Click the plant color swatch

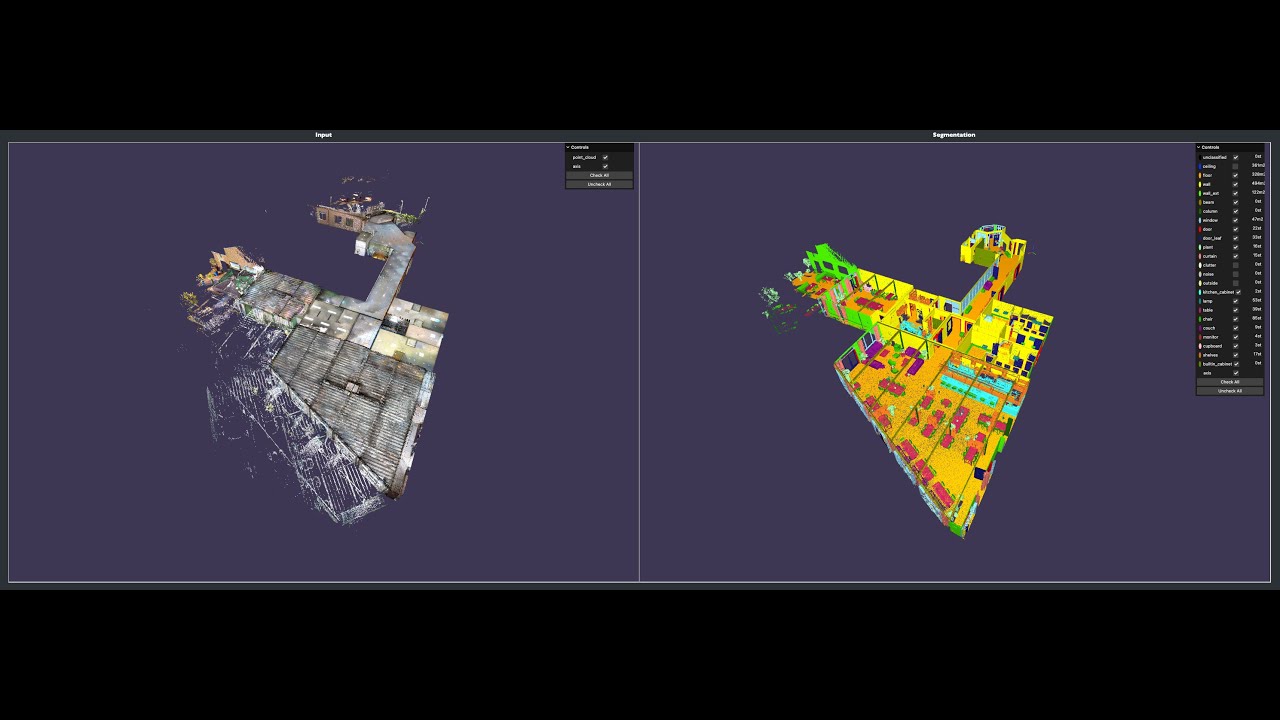pos(1200,247)
